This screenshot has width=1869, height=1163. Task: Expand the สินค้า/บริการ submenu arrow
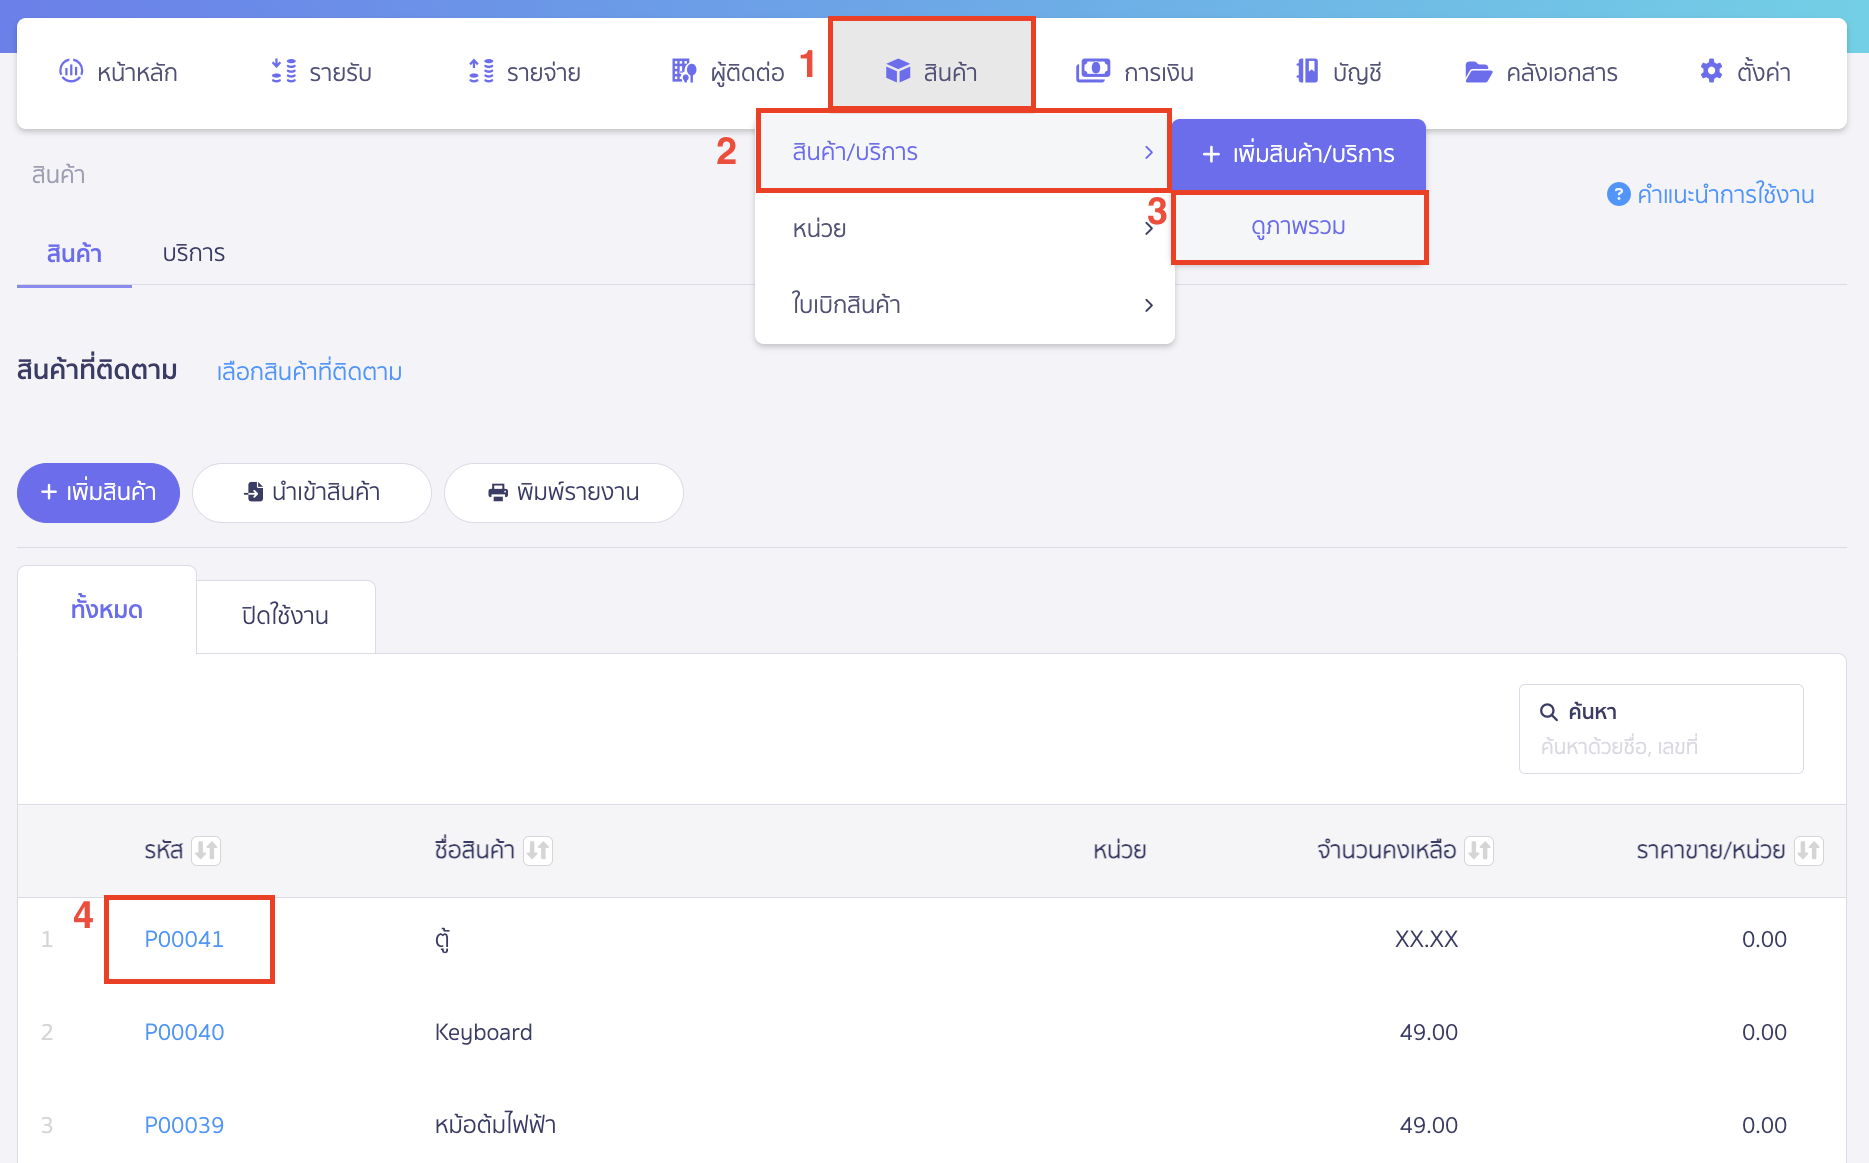pos(1148,152)
